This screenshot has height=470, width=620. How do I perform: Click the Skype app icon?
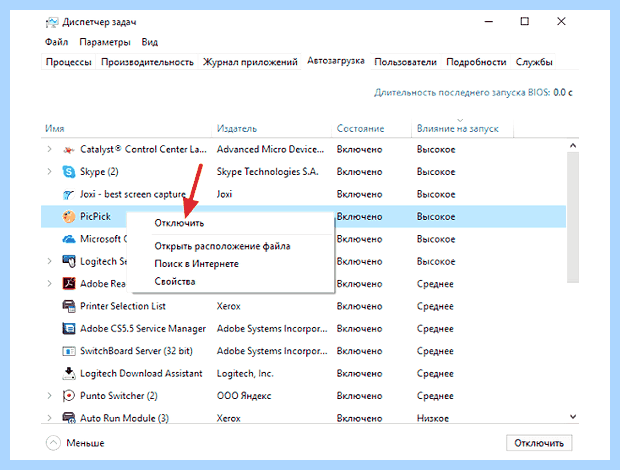[x=69, y=172]
